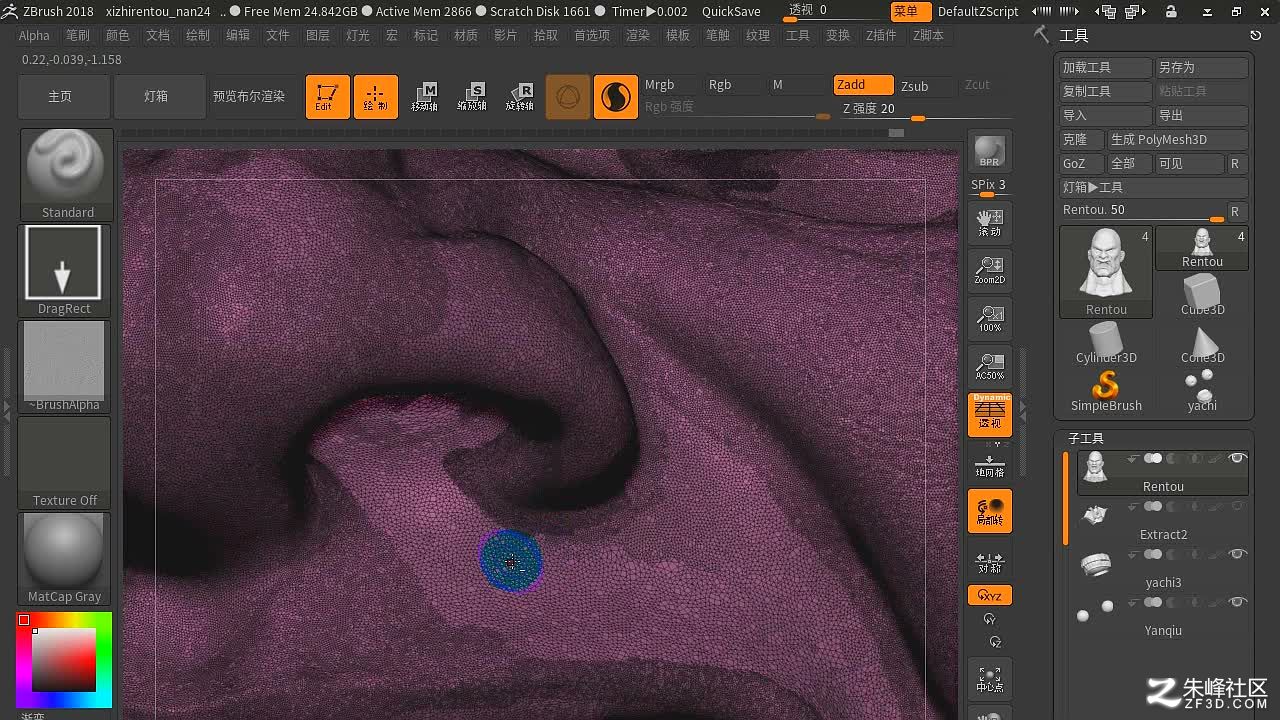Open the 渲染 (Render) menu
This screenshot has width=1280, height=720.
(638, 35)
